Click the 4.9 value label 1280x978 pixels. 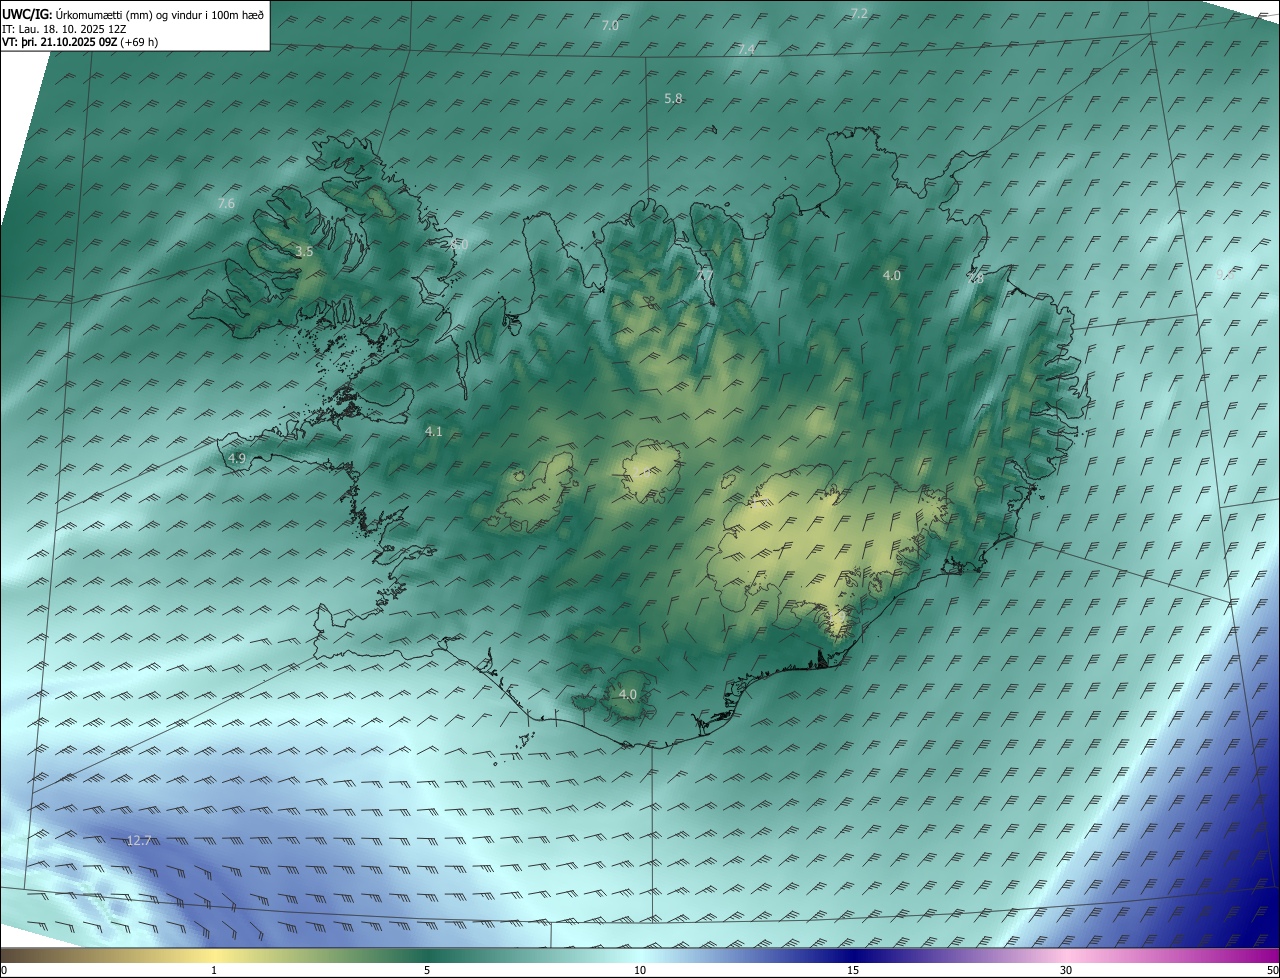click(237, 458)
